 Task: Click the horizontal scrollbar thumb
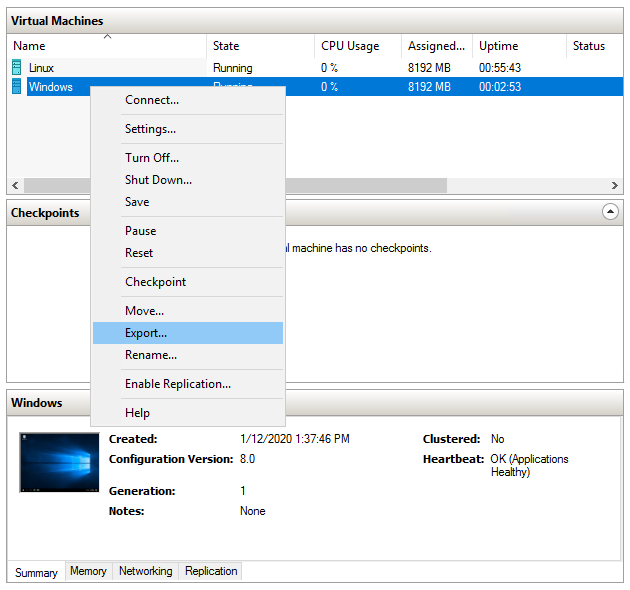(366, 185)
